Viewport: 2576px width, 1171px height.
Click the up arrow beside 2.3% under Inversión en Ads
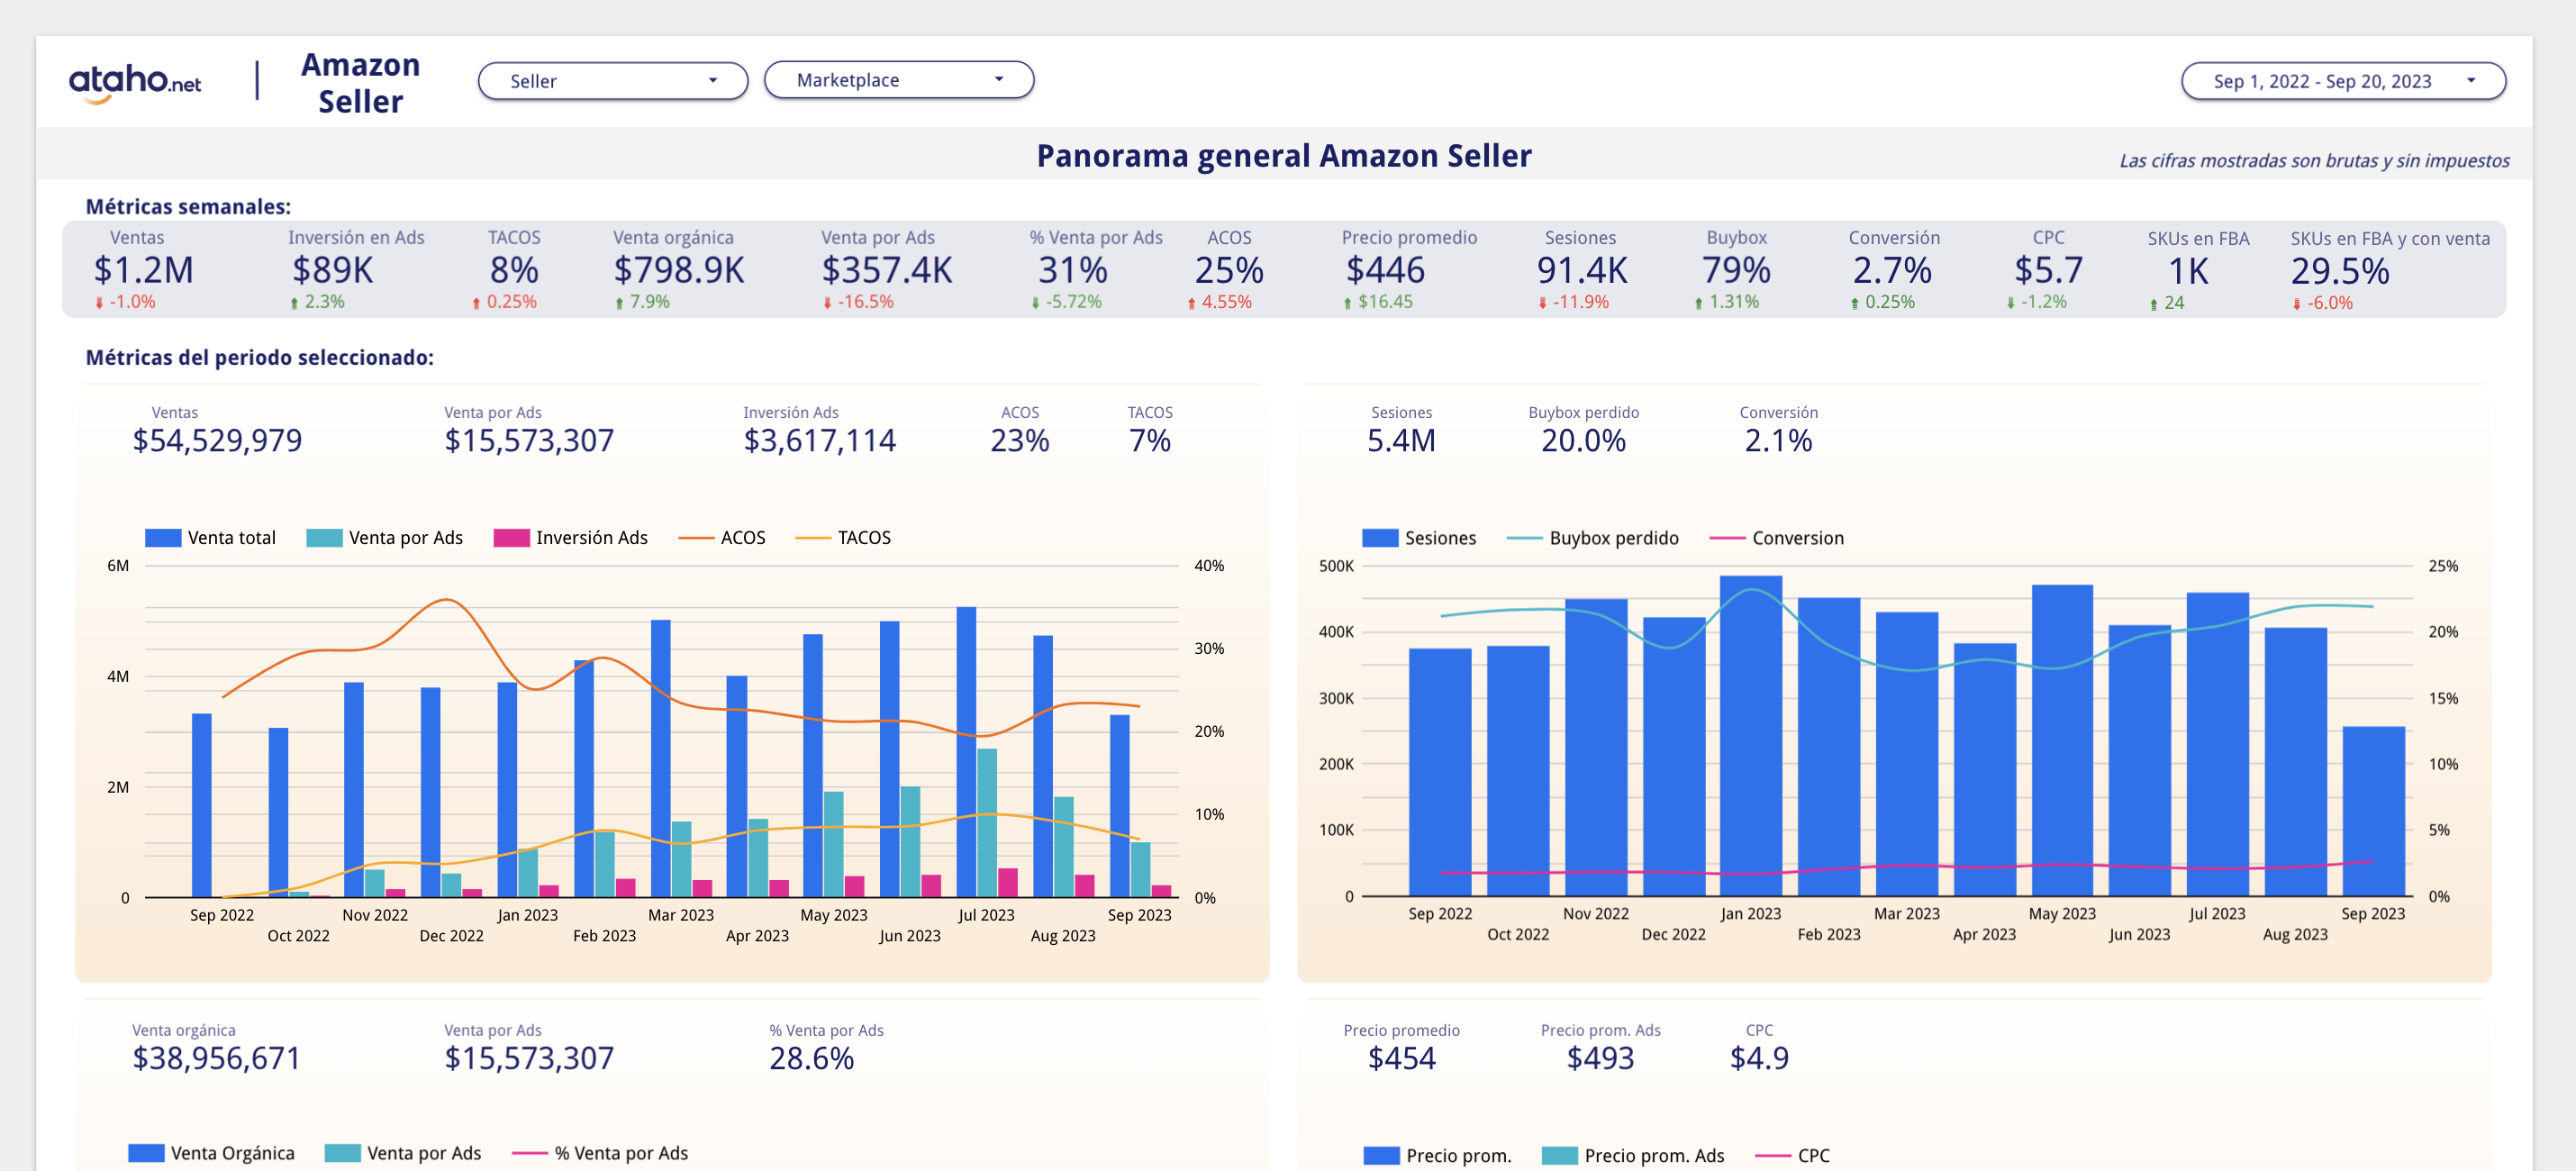[294, 302]
